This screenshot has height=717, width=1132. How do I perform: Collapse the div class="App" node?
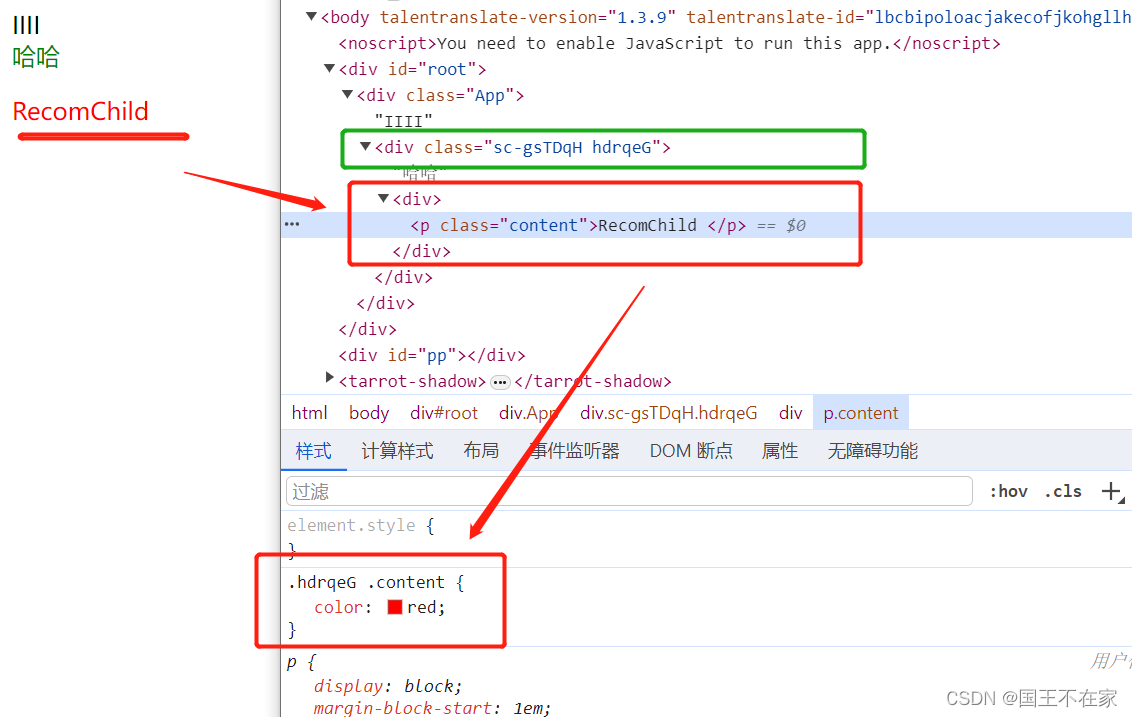347,95
